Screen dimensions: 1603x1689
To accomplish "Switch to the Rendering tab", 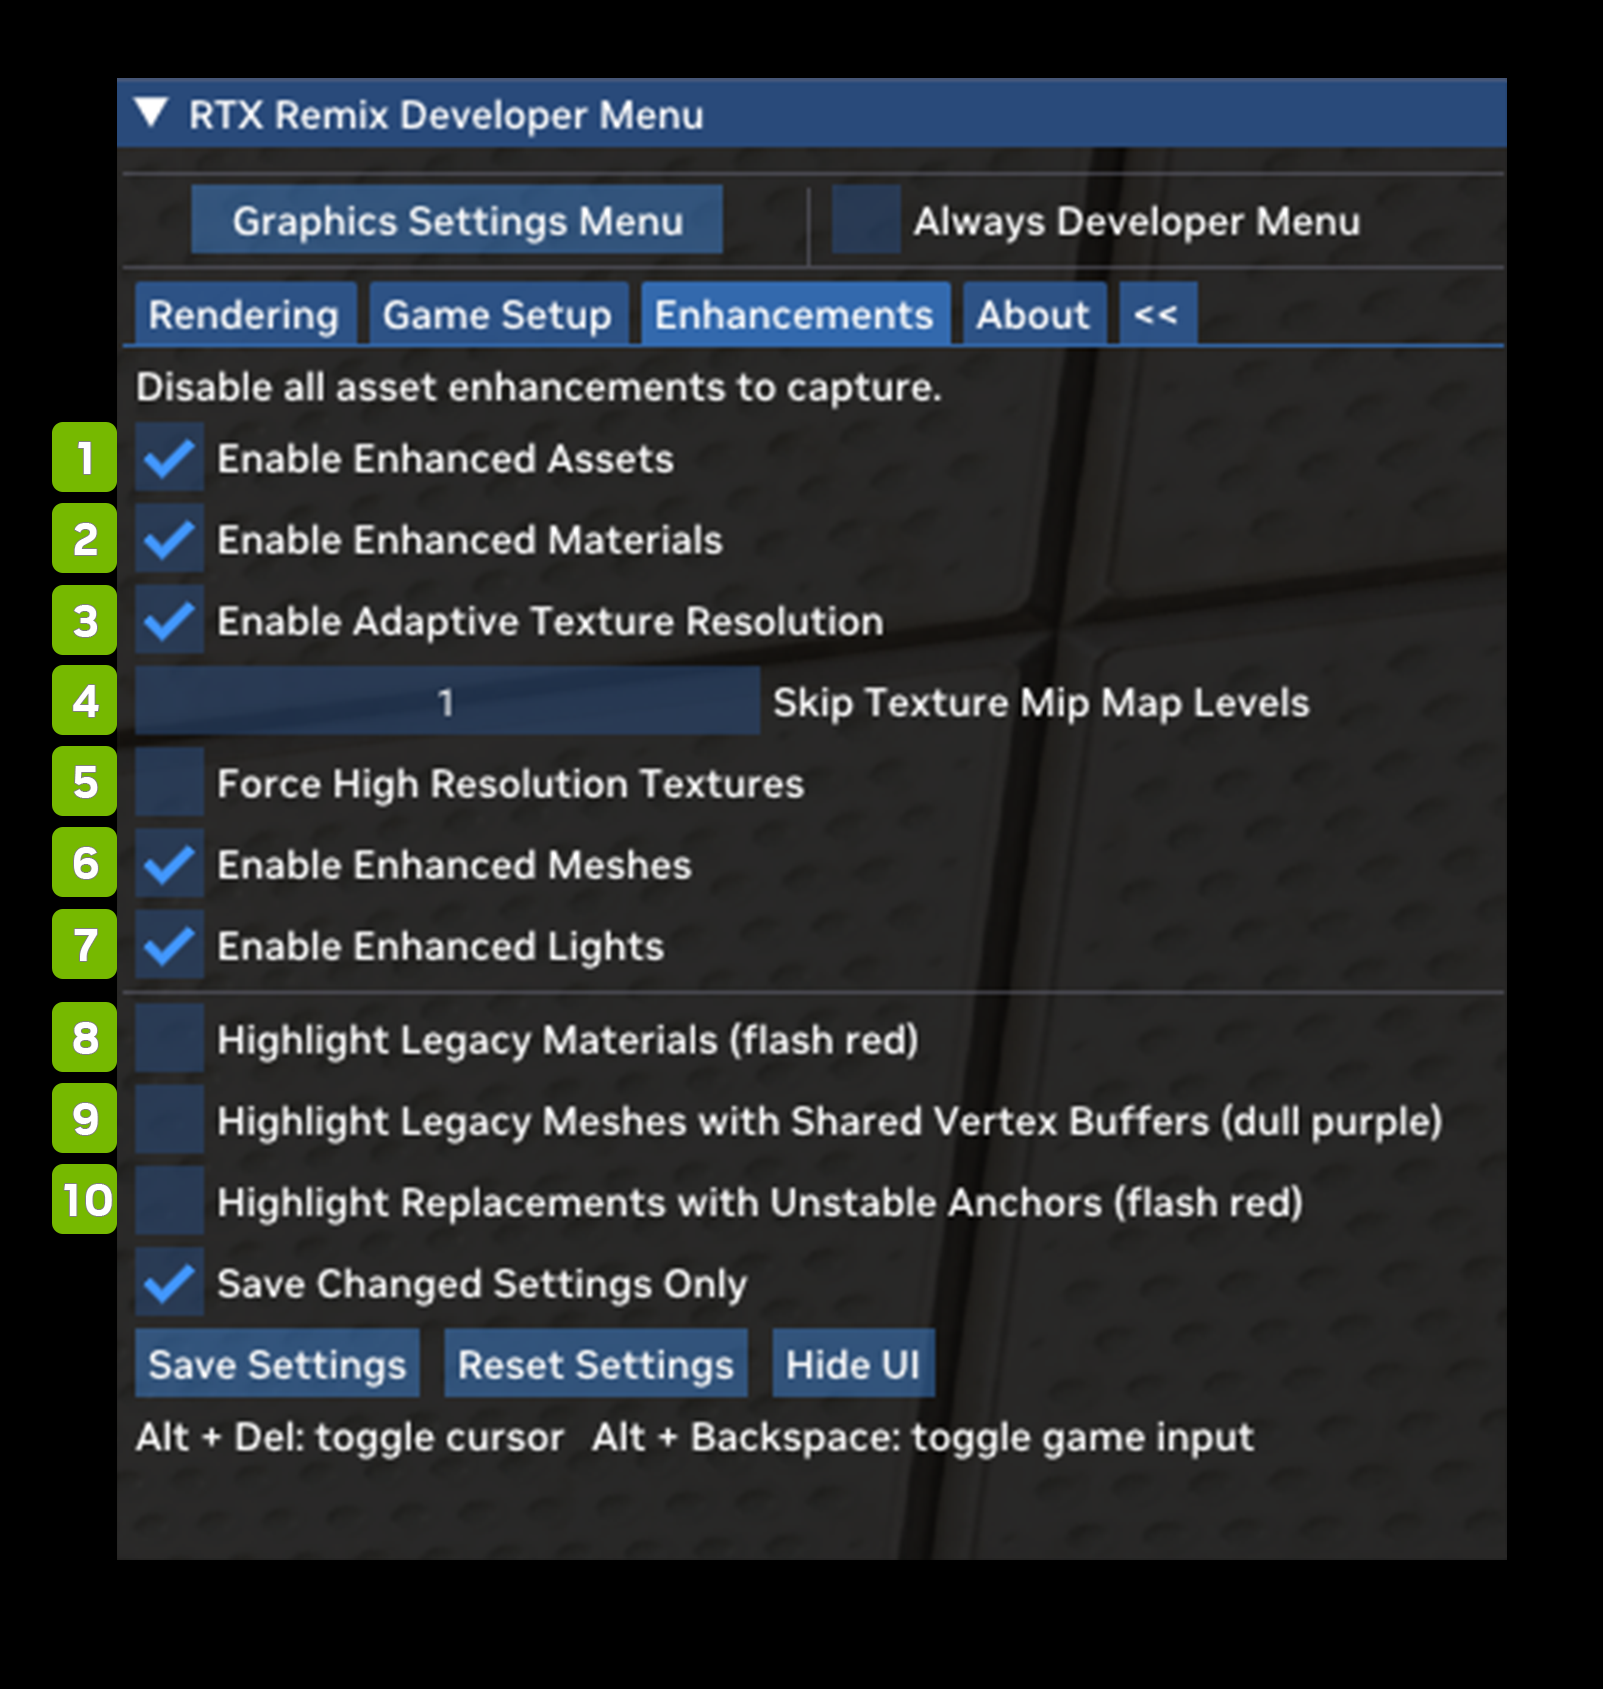I will 244,315.
